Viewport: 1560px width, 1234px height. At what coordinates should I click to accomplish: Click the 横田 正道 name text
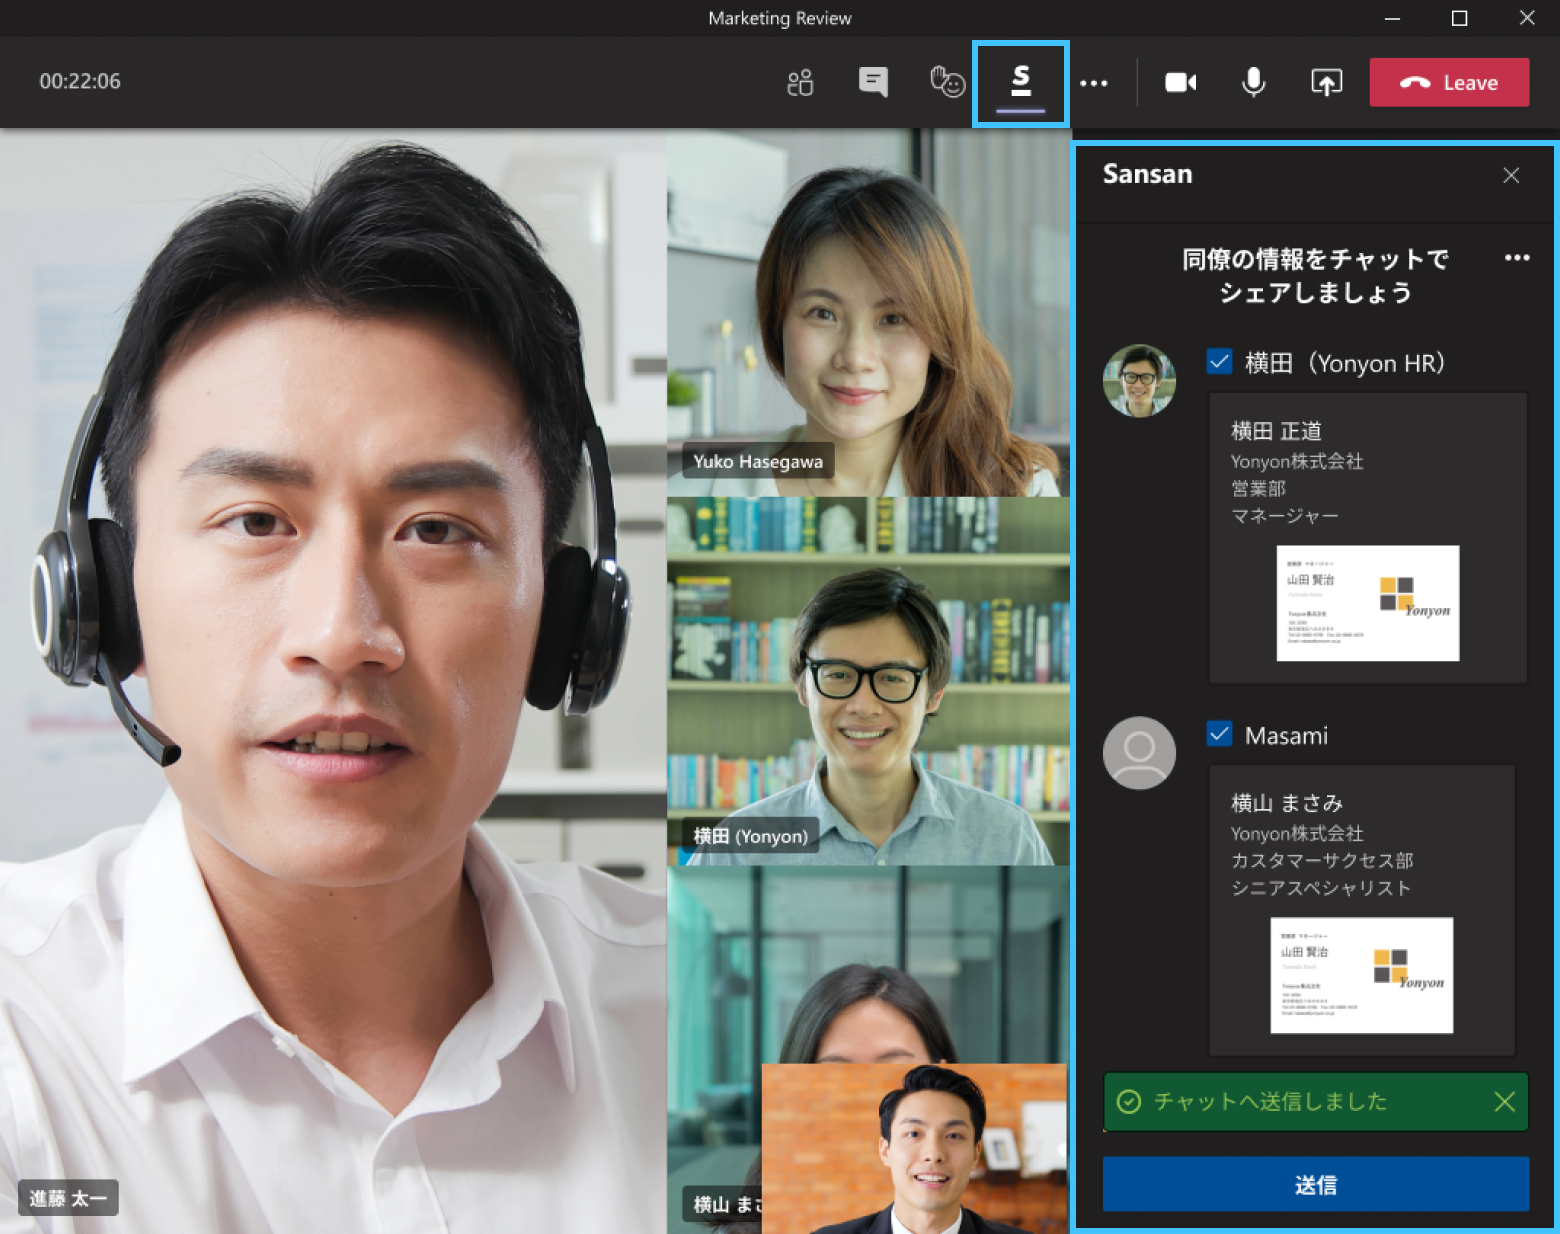click(x=1276, y=431)
